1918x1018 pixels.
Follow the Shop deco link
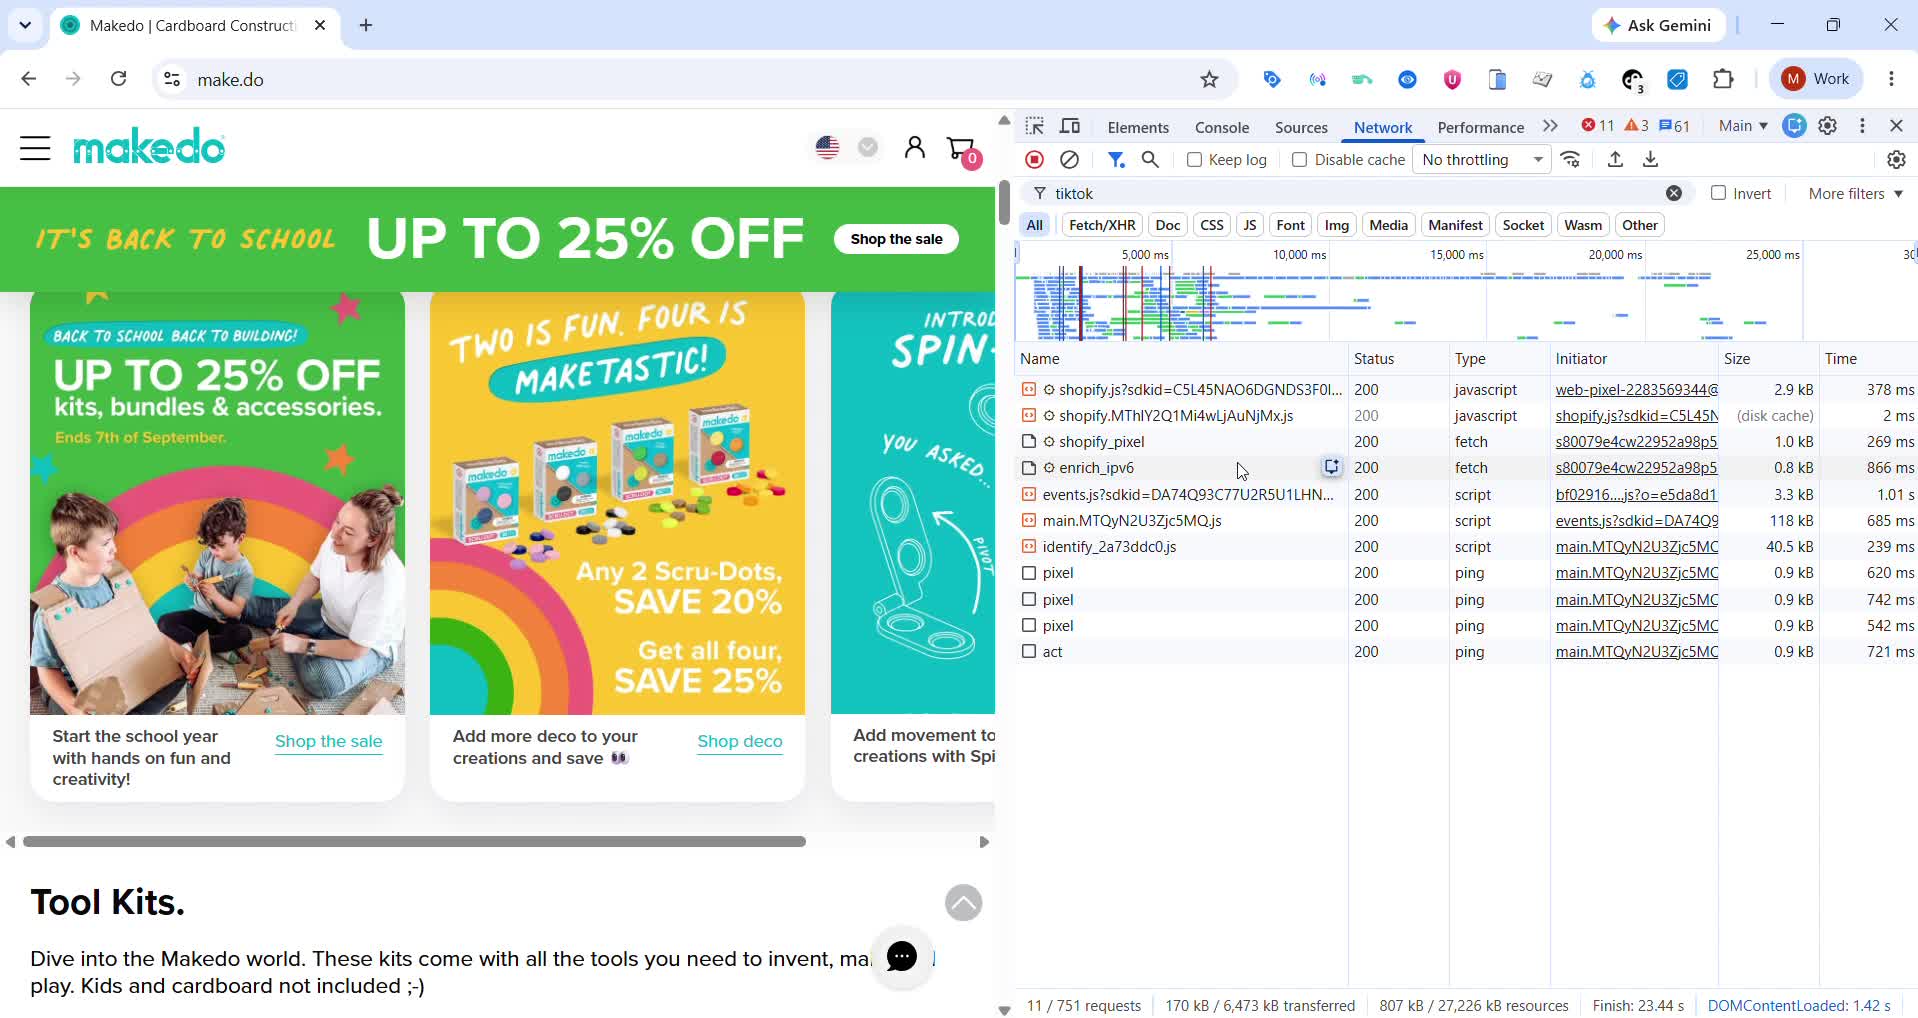click(740, 741)
